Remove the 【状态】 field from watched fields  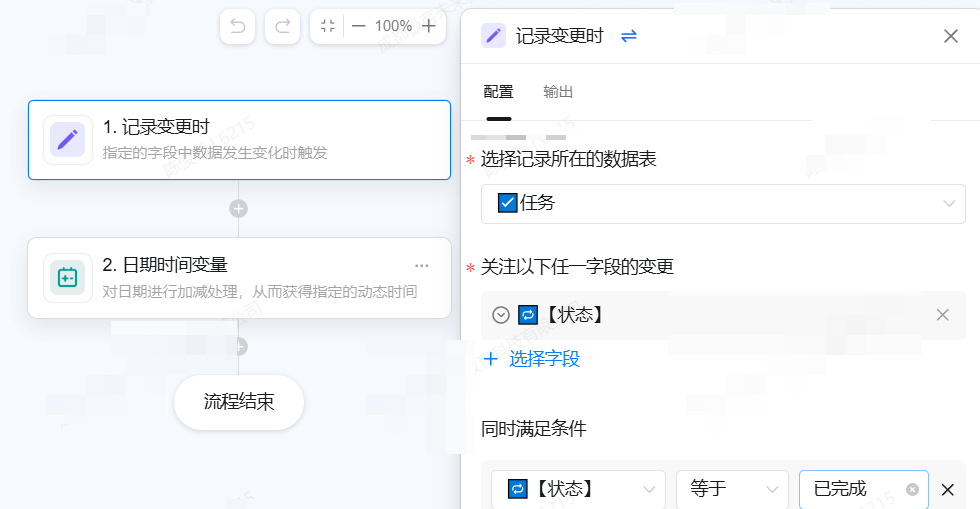[942, 315]
